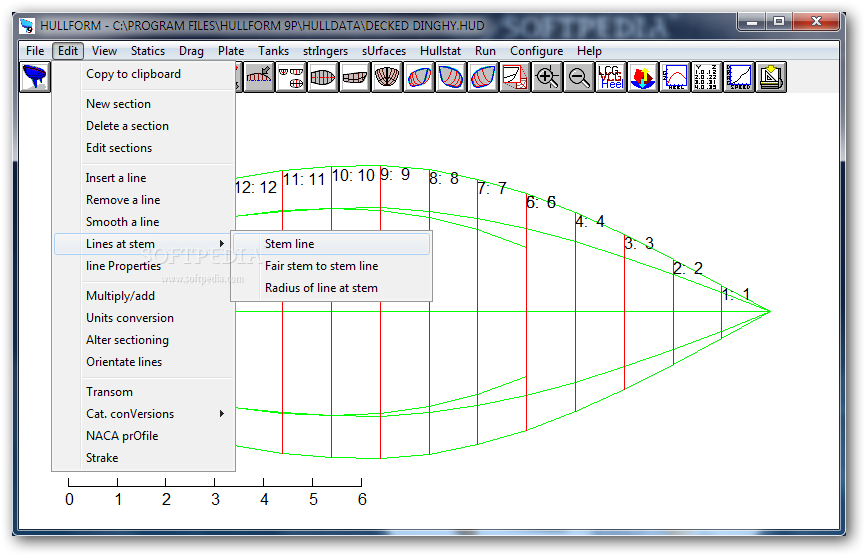Open the Plate menu
Screen dimensions: 866x556
coord(231,51)
